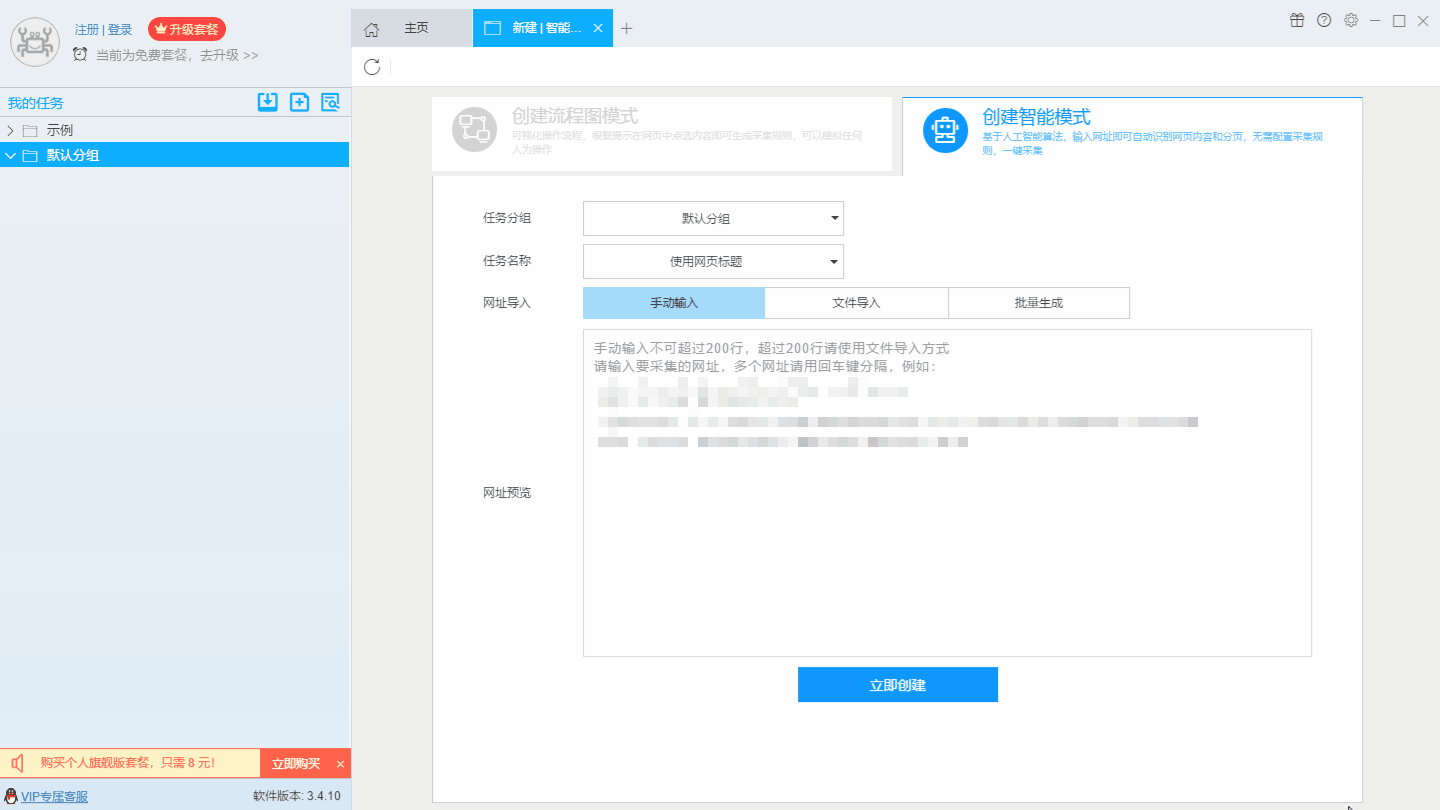The height and width of the screenshot is (810, 1440).
Task: Click the 网址导入 label
Action: pyautogui.click(x=507, y=302)
